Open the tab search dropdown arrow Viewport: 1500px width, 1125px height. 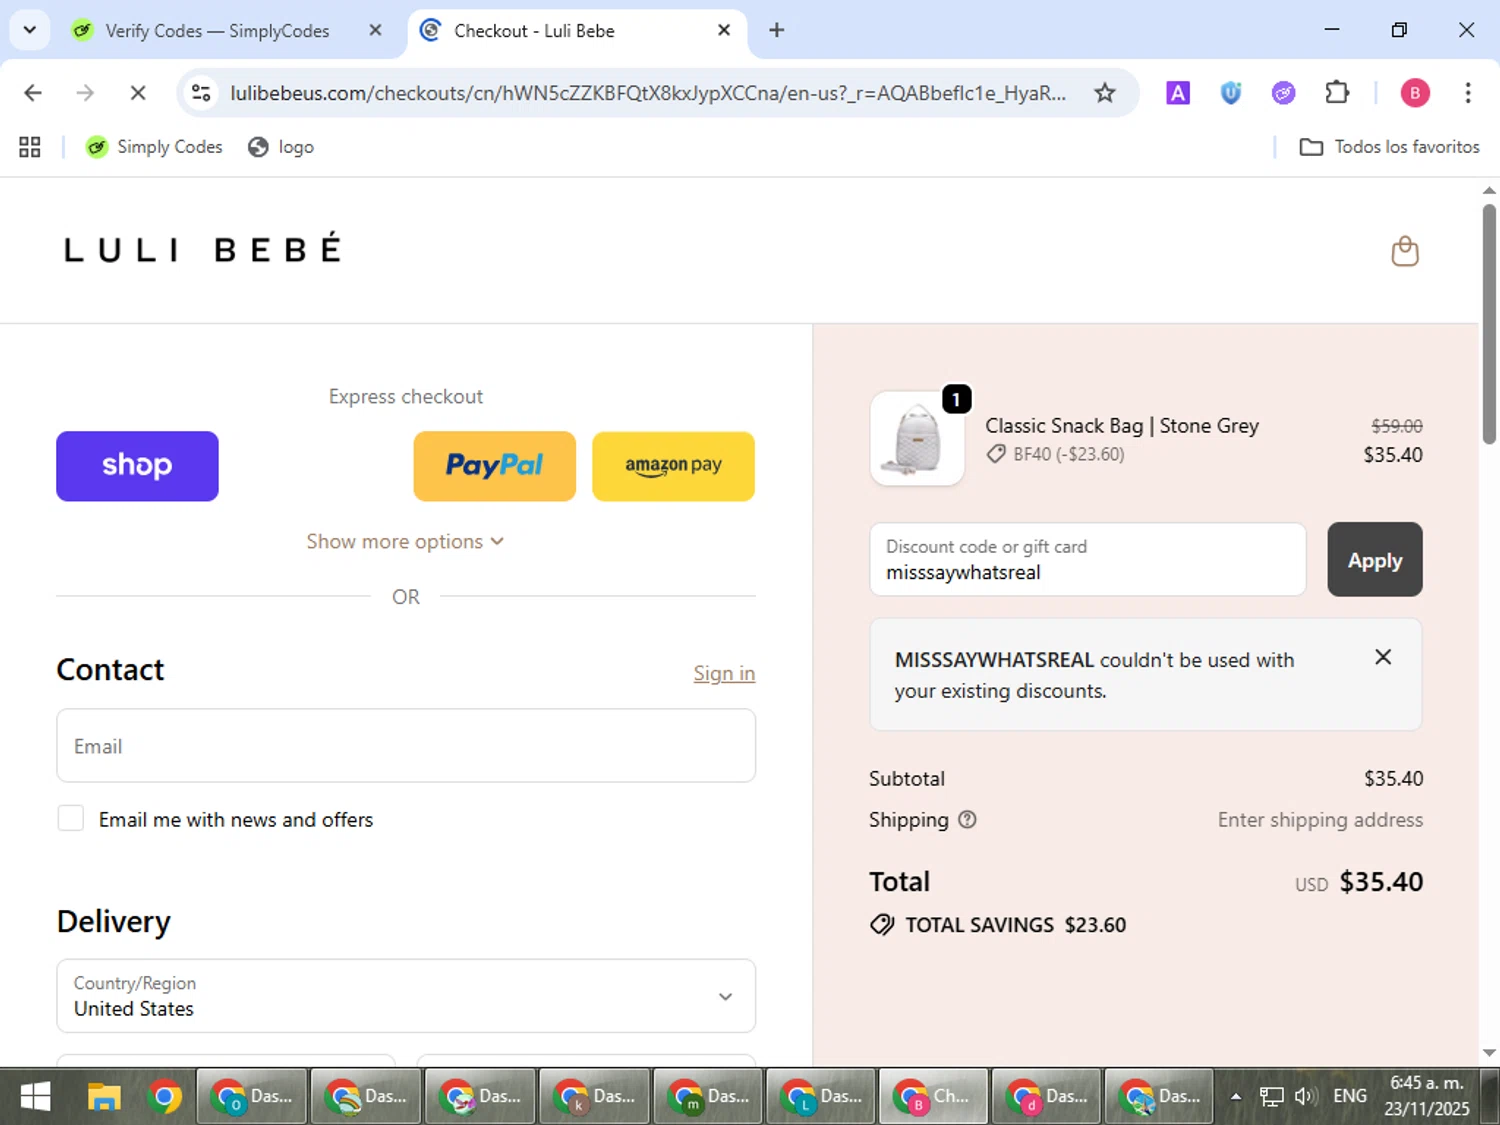30,30
